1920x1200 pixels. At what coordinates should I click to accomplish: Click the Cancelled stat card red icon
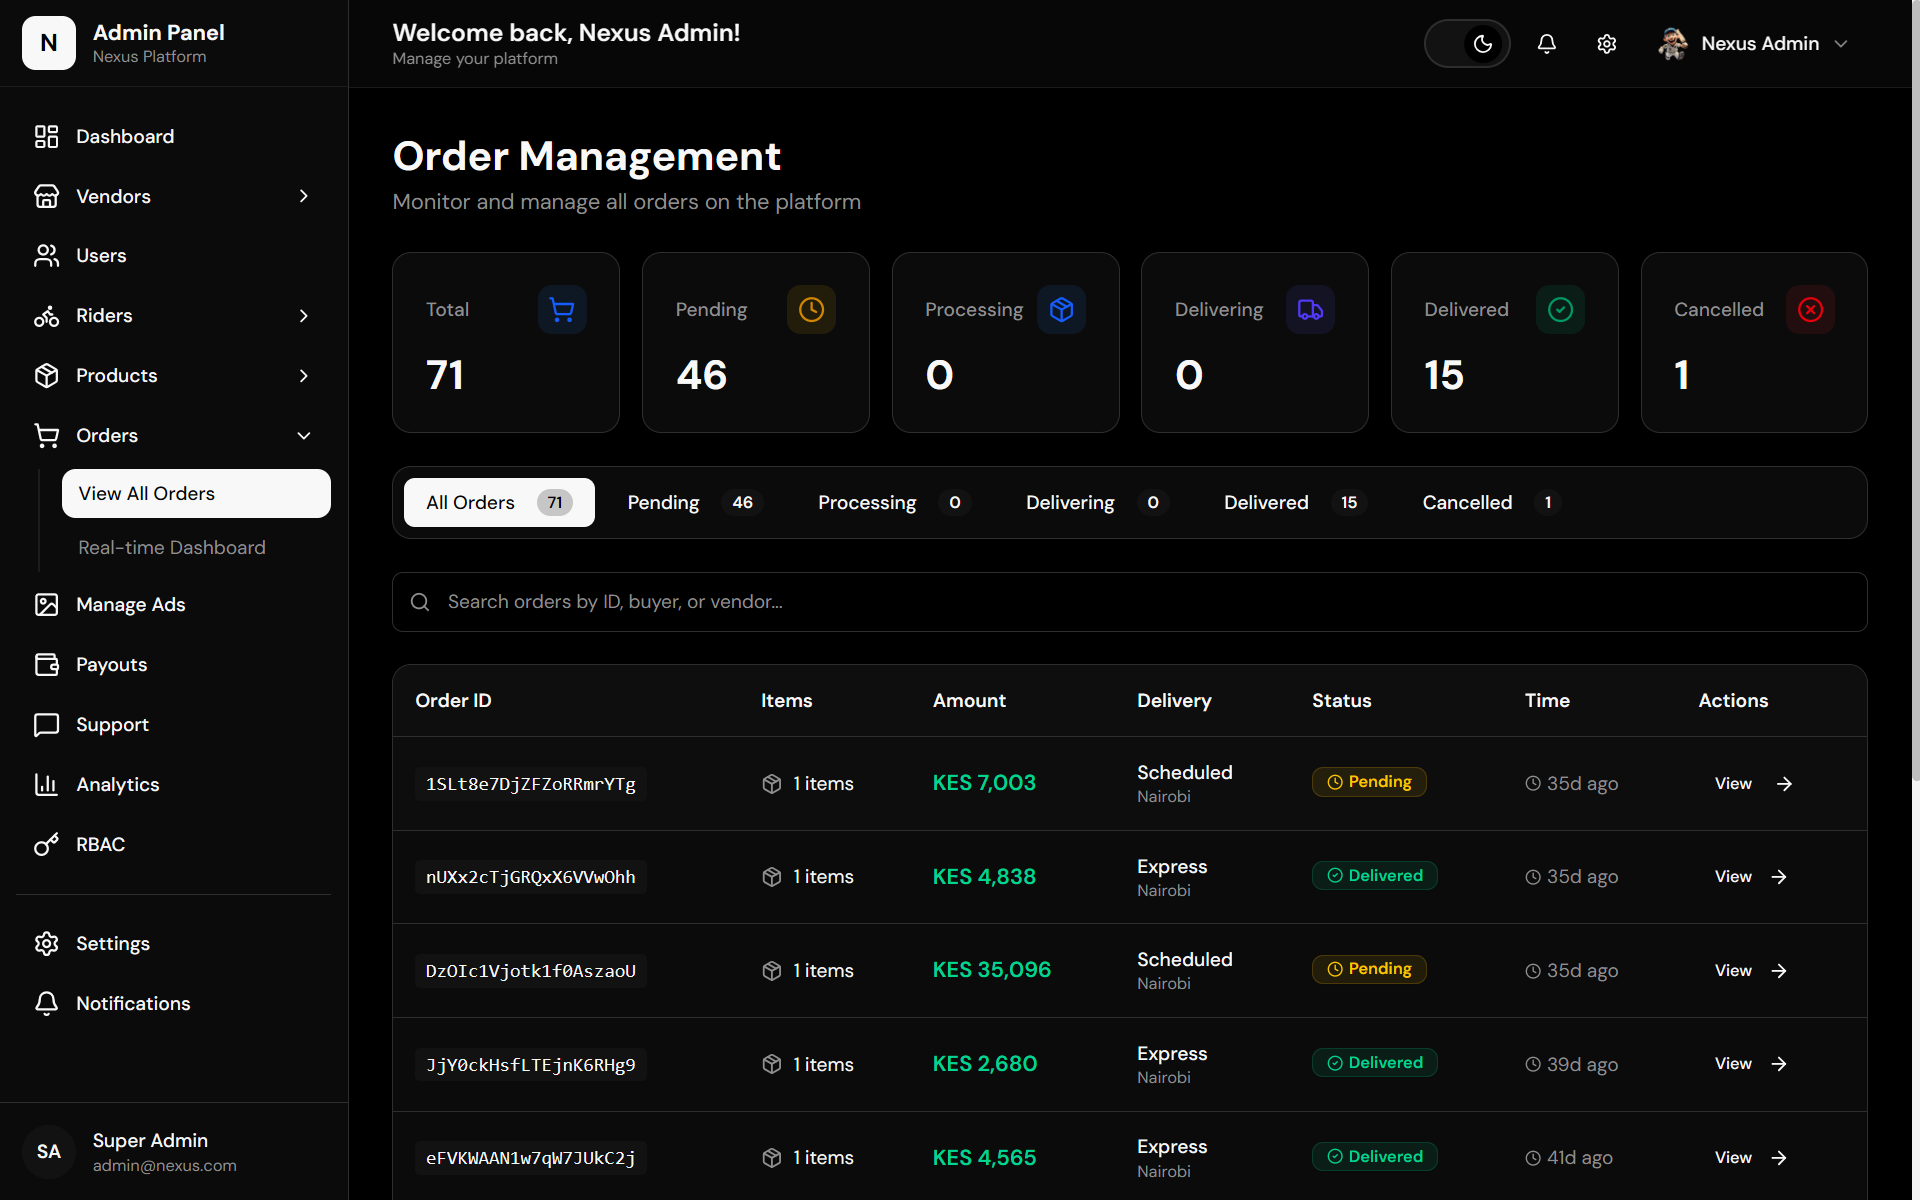tap(1810, 310)
